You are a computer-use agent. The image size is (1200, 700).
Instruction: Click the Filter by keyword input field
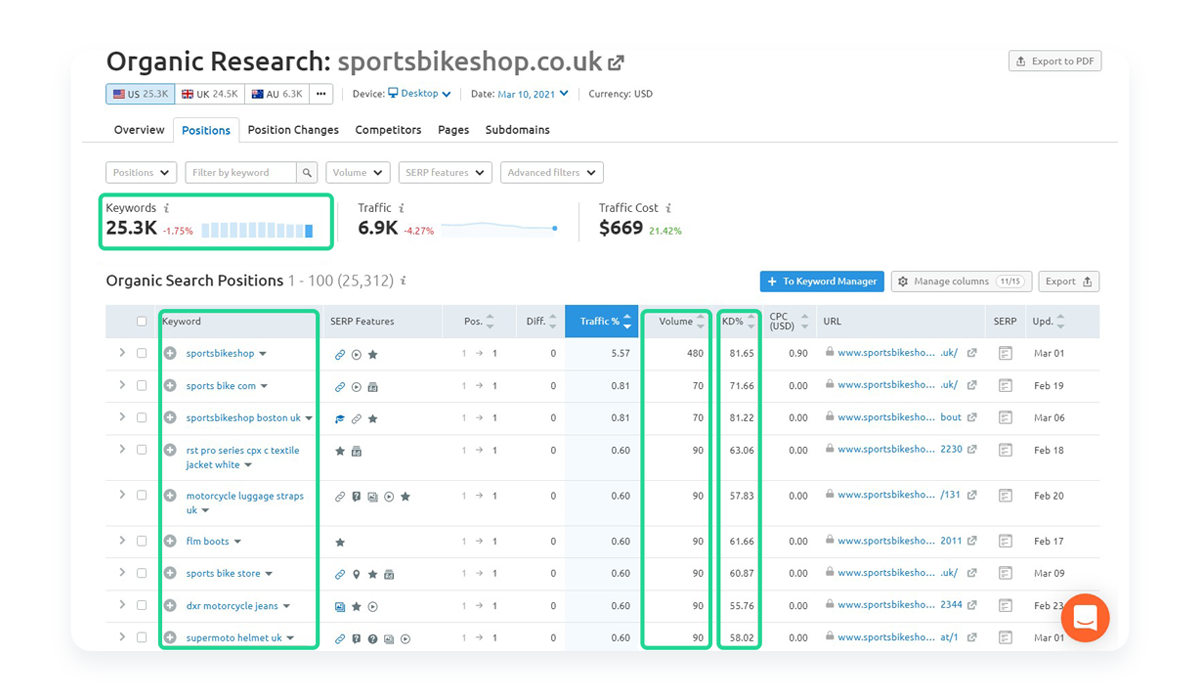tap(242, 172)
